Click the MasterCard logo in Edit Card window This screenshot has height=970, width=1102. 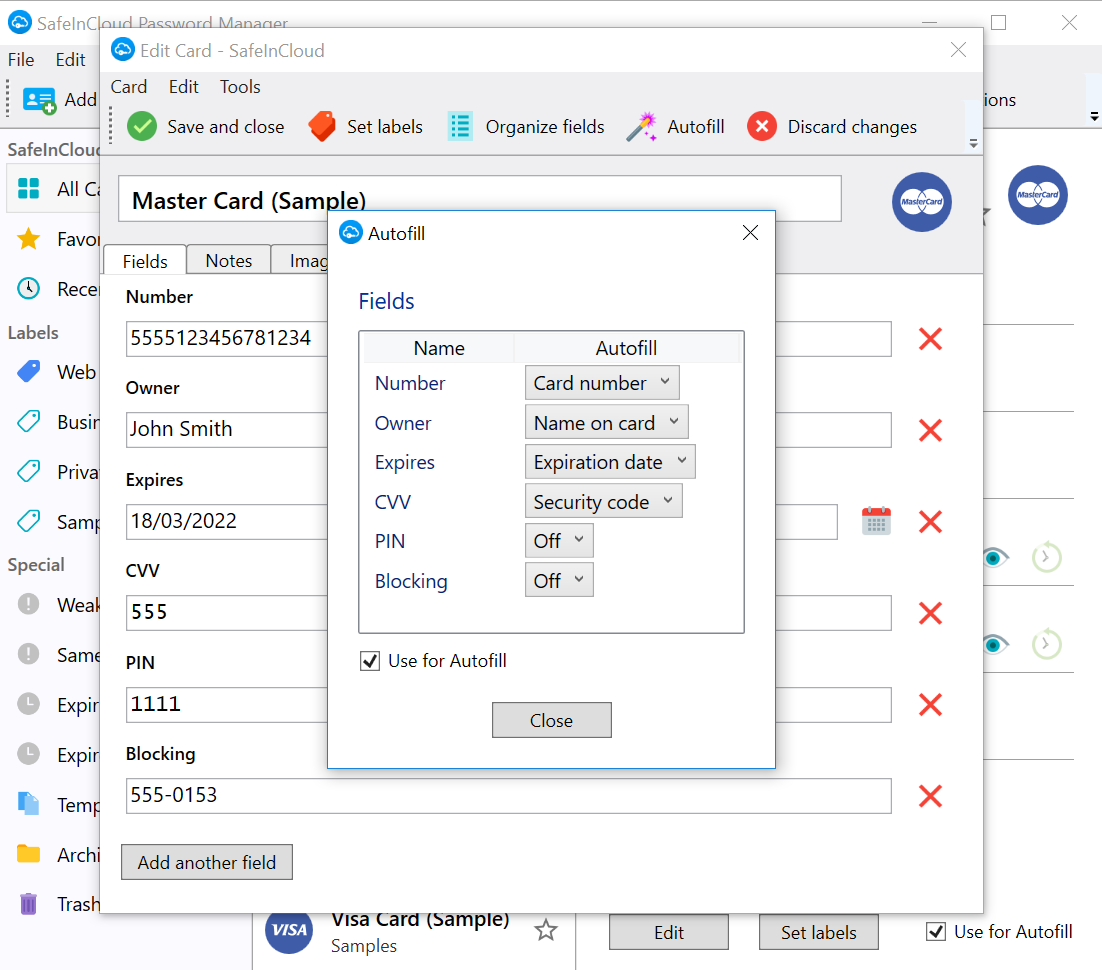922,202
